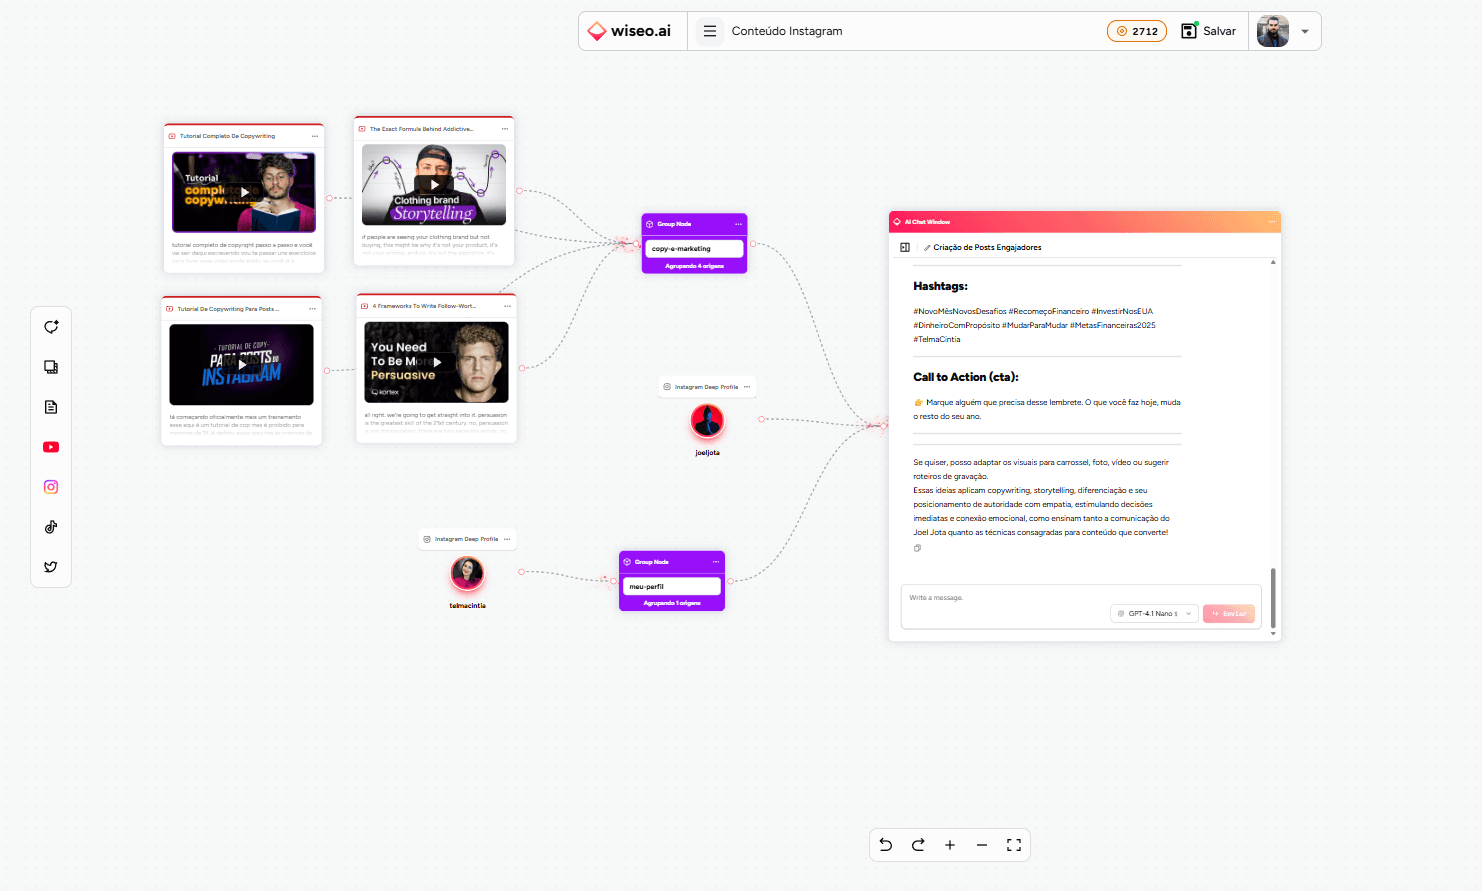Click the Salvar button

[x=1209, y=31]
